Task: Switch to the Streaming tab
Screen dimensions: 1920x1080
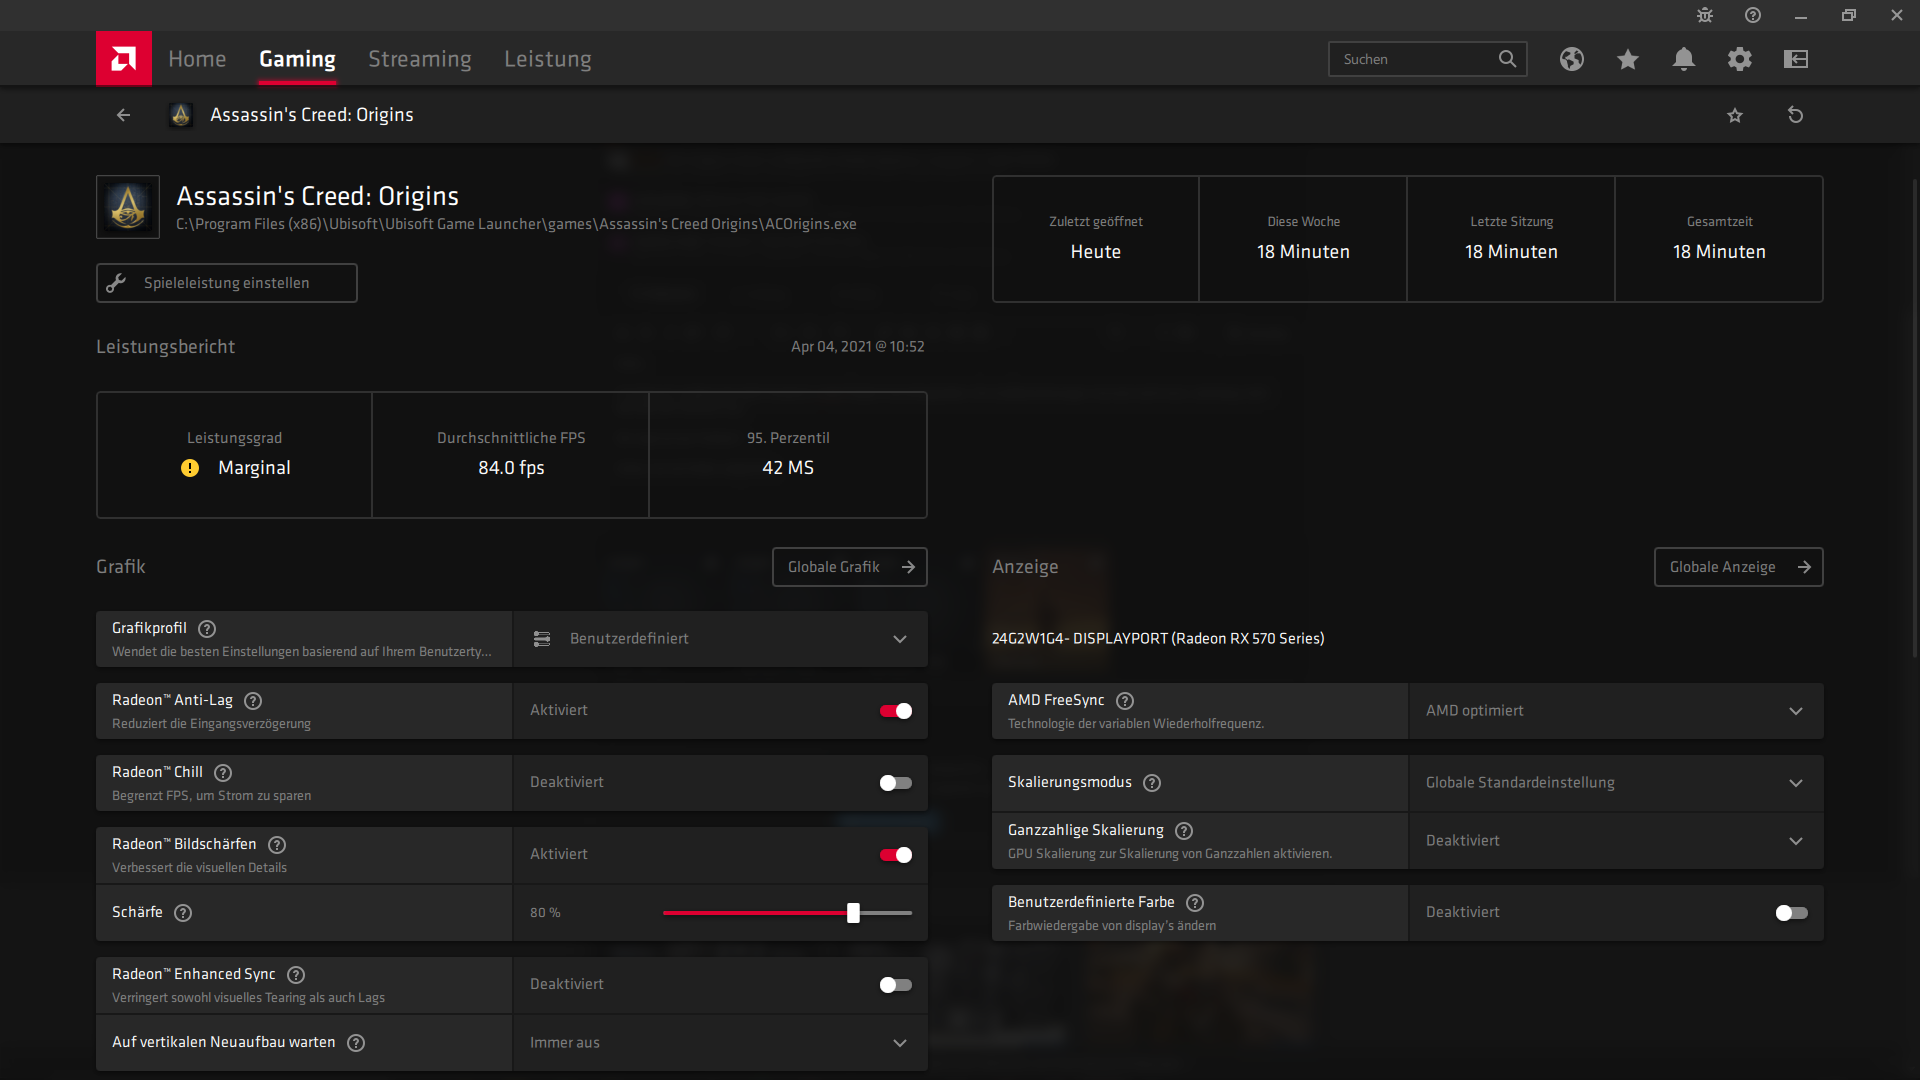Action: pyautogui.click(x=419, y=59)
